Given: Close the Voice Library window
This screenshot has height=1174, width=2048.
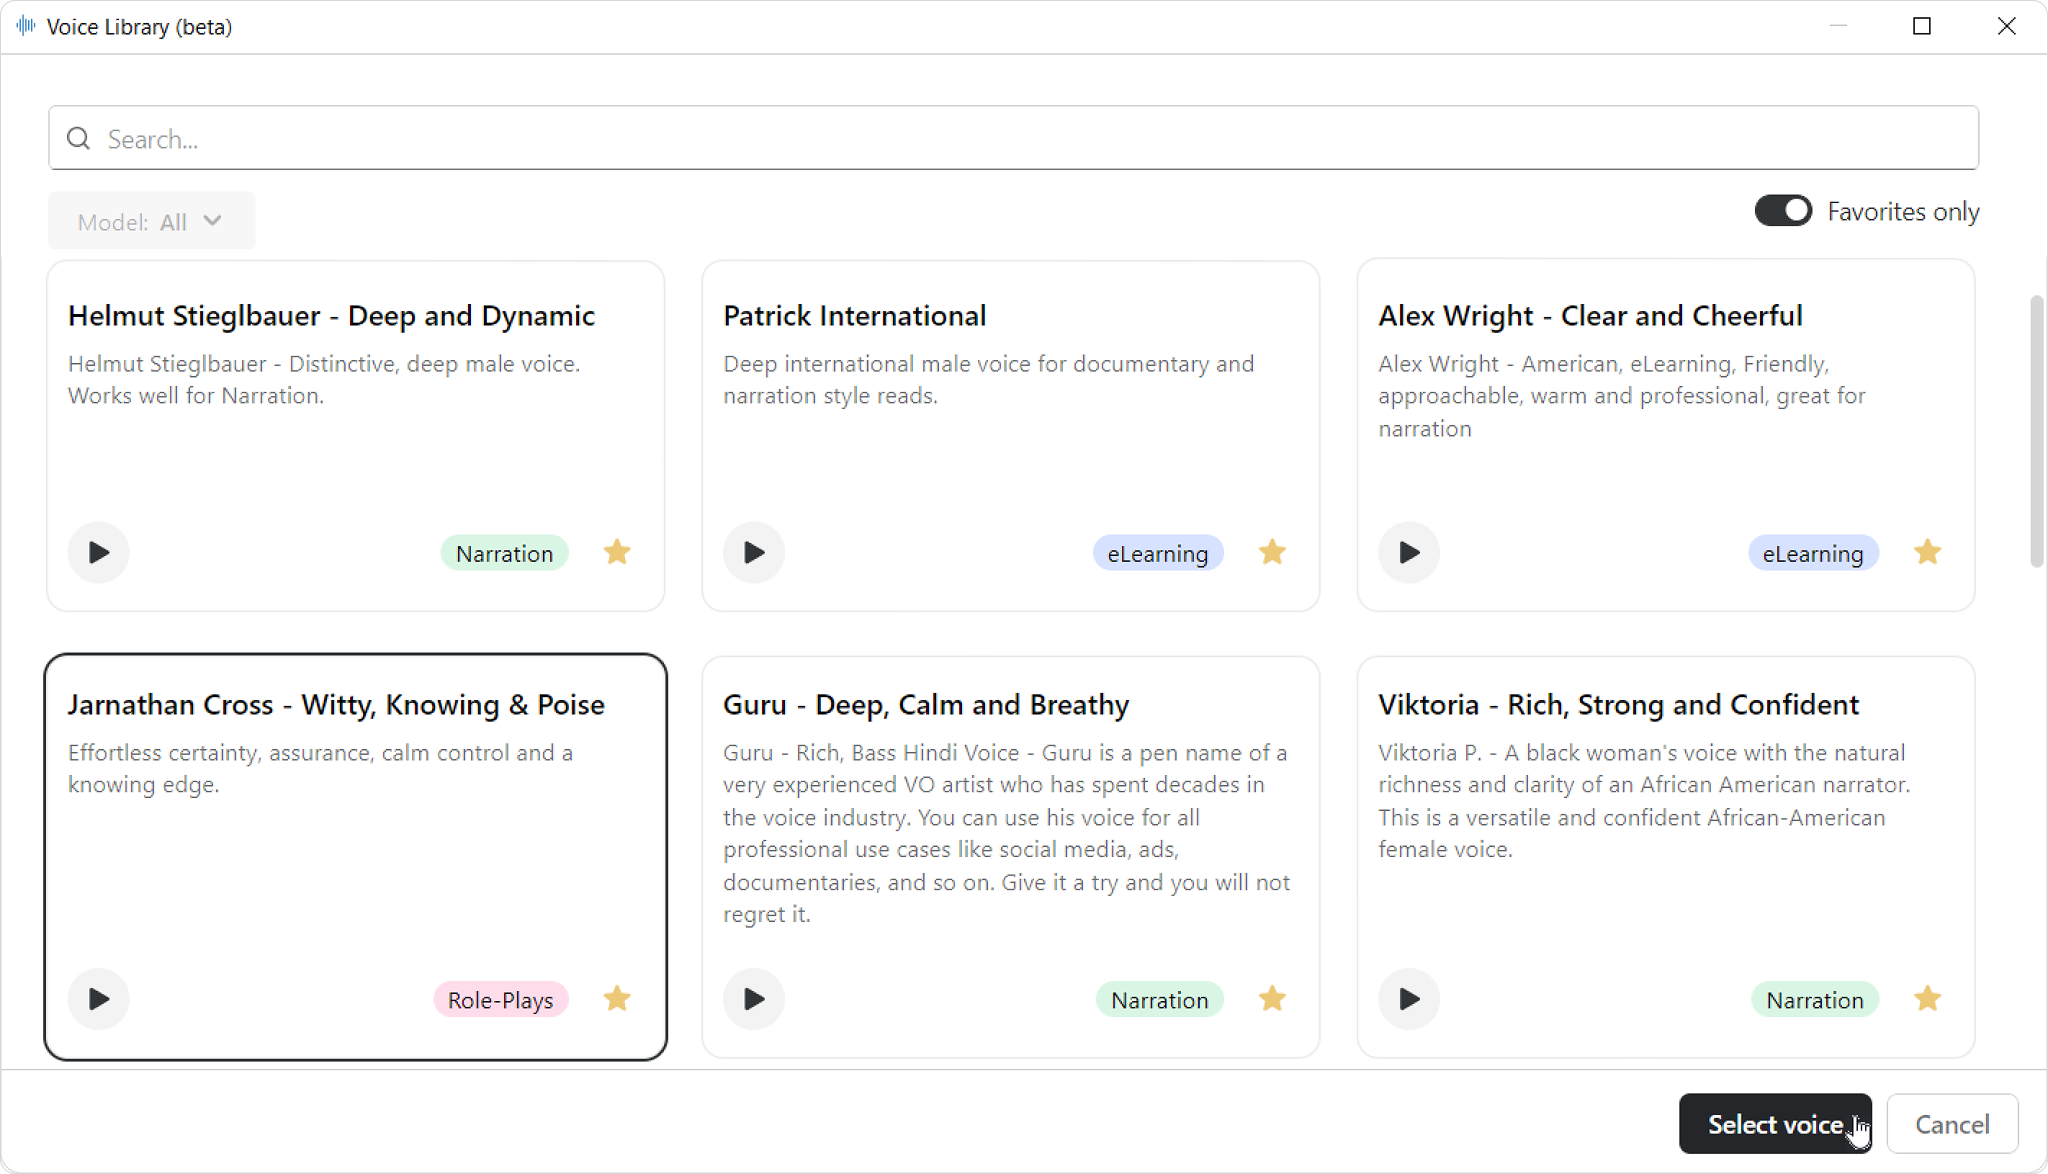Looking at the screenshot, I should [2006, 26].
